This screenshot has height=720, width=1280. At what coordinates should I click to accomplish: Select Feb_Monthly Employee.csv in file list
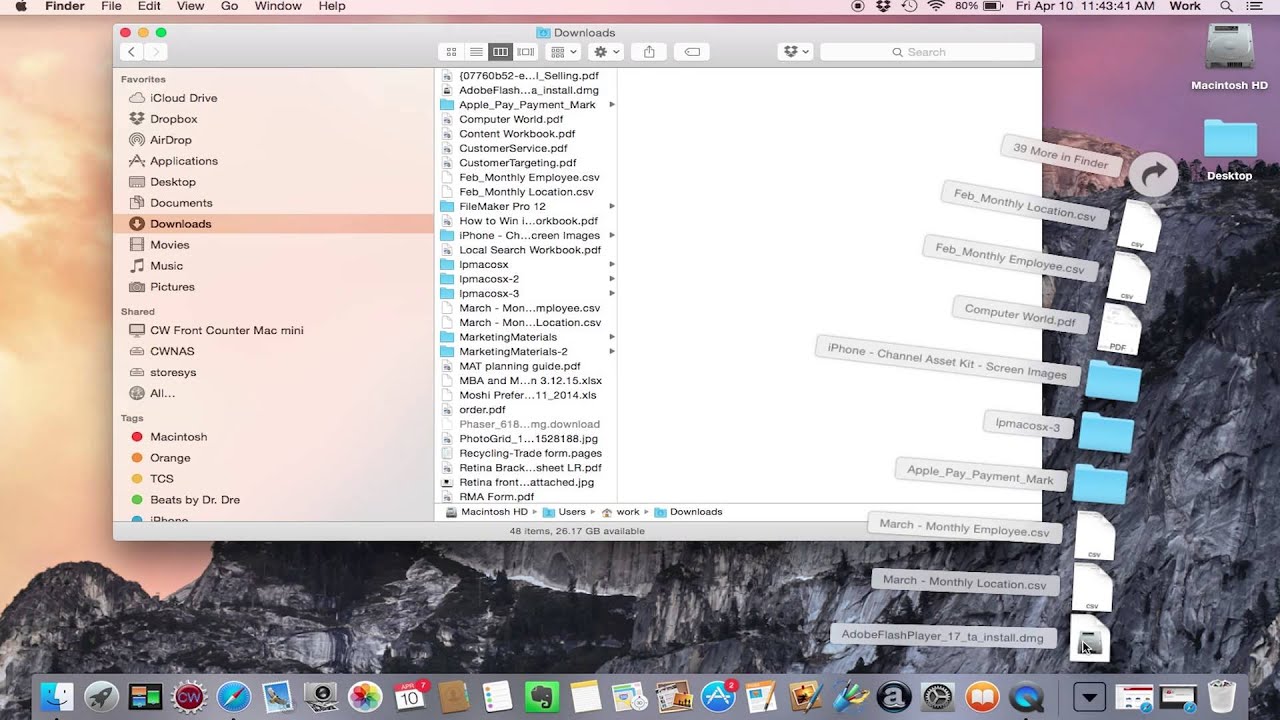tap(527, 177)
